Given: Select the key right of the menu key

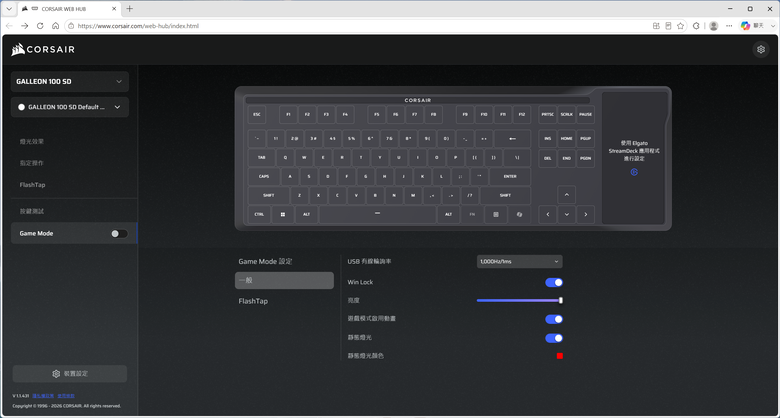Looking at the screenshot, I should click(519, 214).
